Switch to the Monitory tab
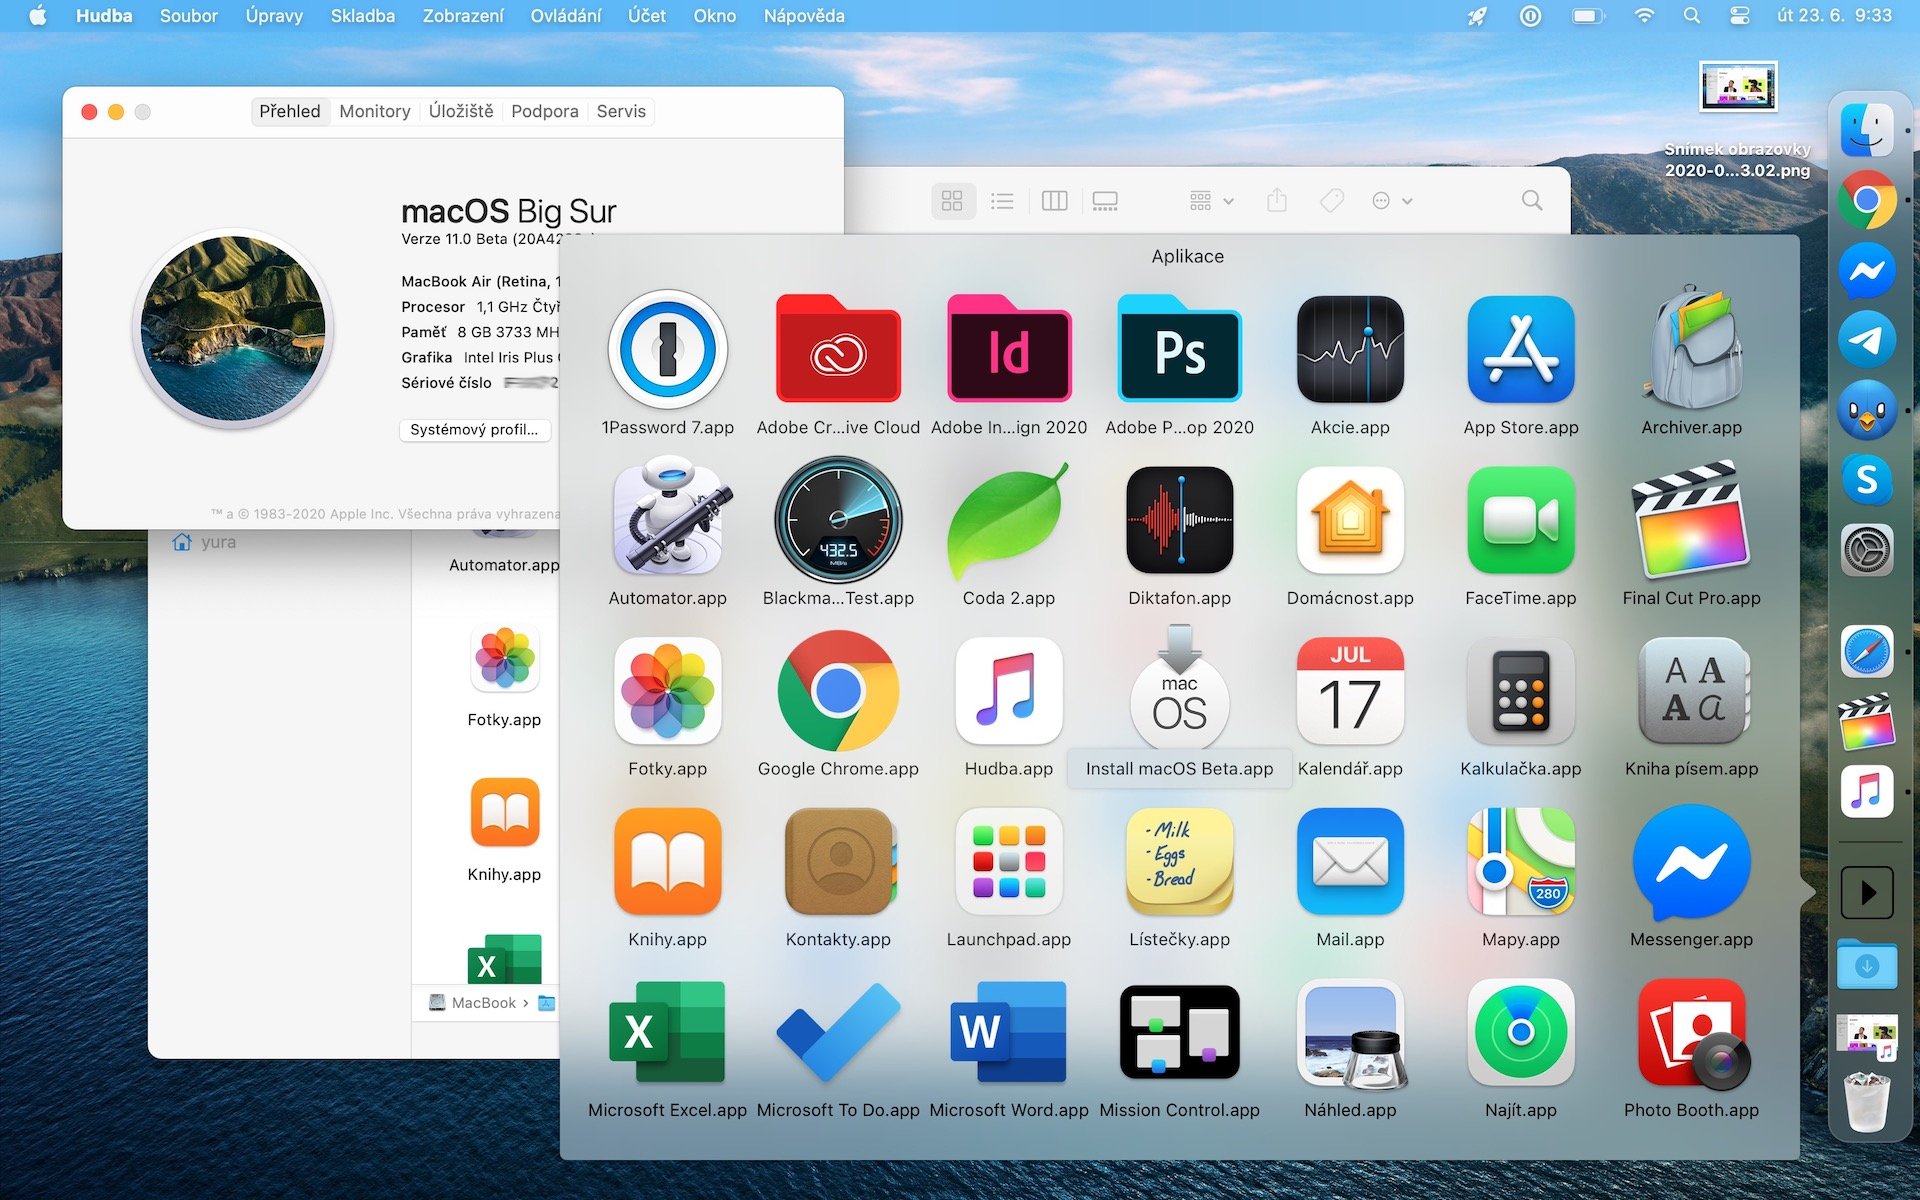 [x=375, y=111]
